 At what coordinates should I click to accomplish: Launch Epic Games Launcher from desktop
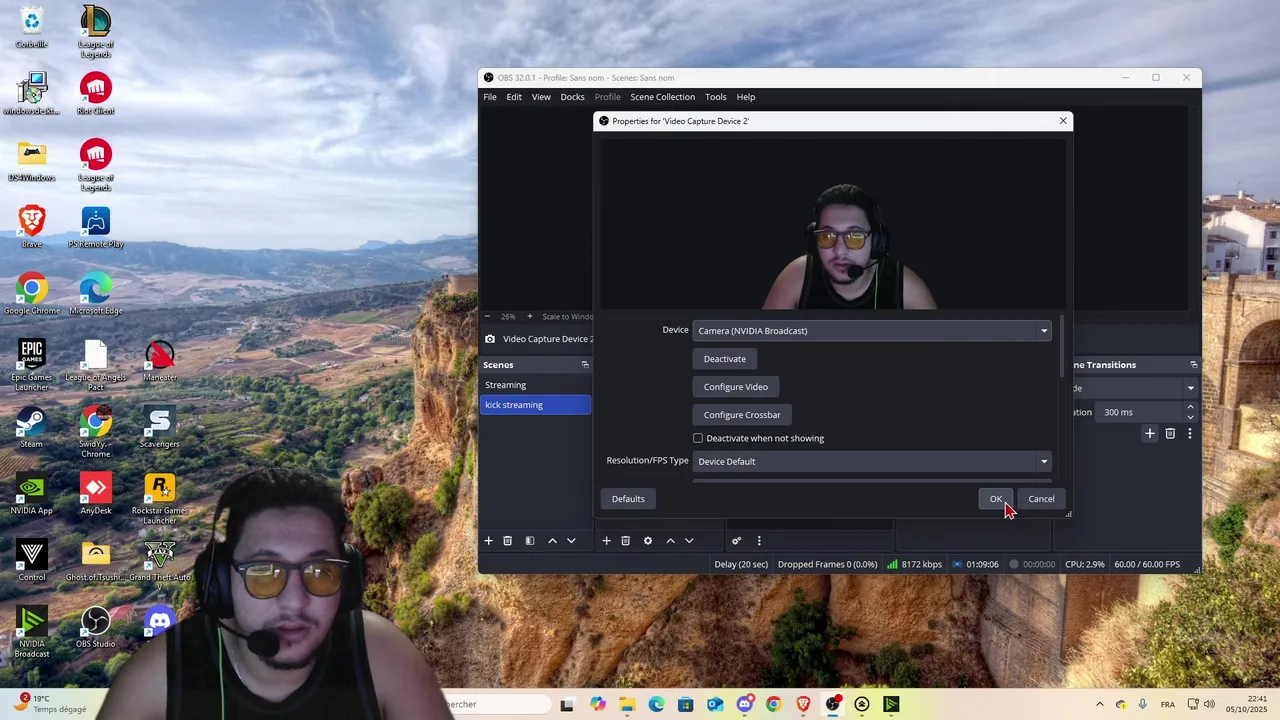tap(31, 366)
